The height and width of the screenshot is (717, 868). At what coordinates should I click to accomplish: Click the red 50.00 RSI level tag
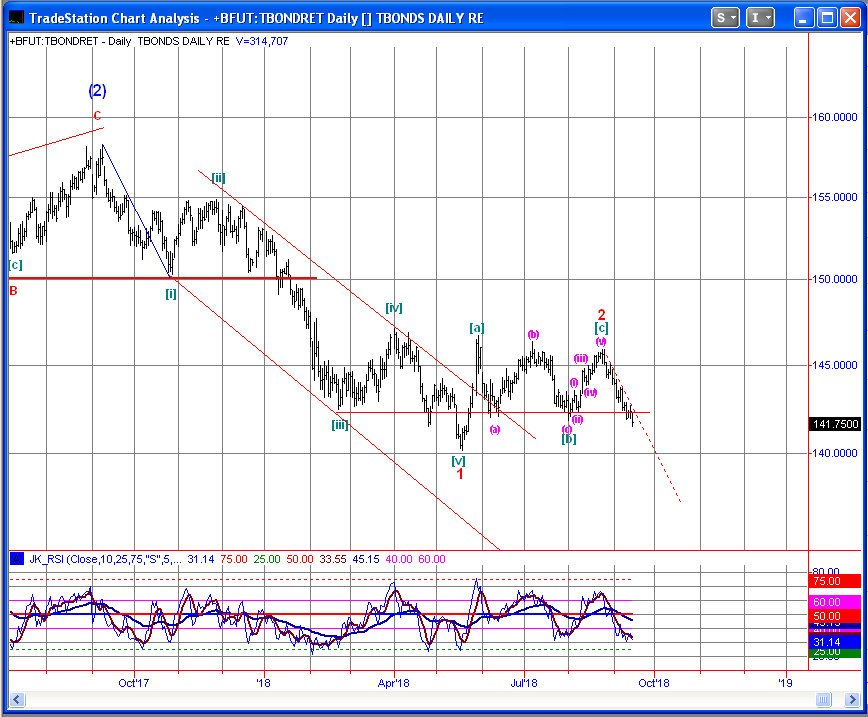[x=835, y=616]
